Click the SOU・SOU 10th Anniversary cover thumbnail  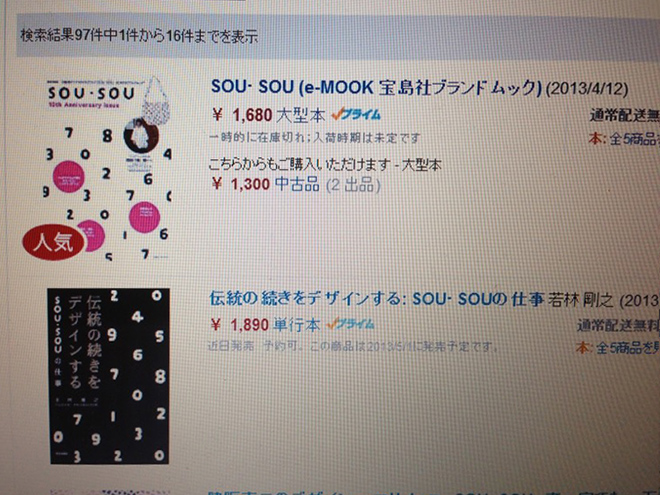(x=109, y=167)
